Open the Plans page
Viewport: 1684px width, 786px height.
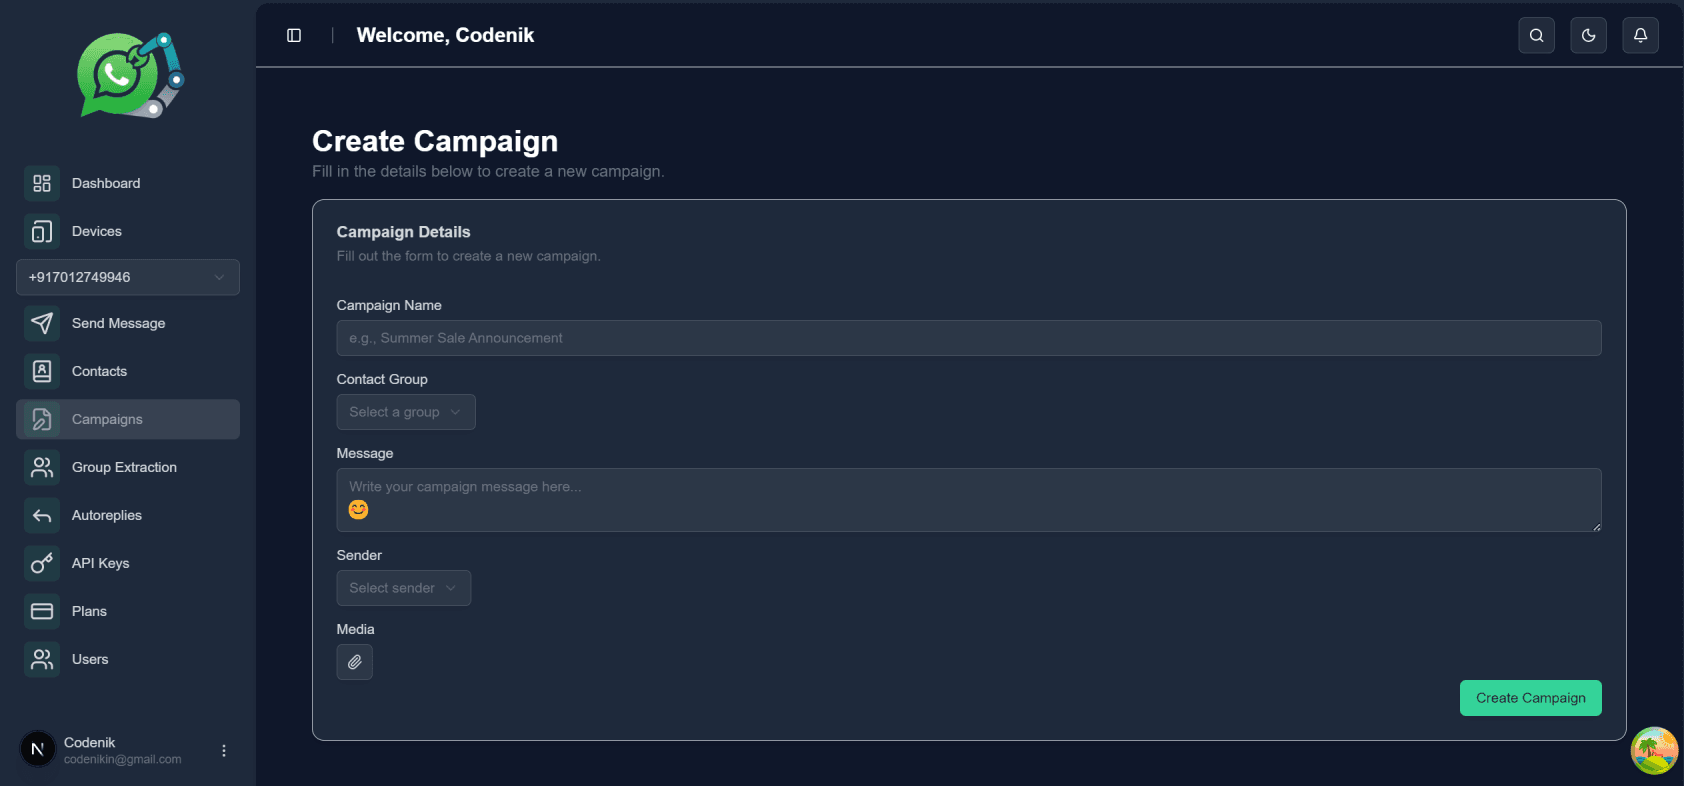click(x=89, y=611)
